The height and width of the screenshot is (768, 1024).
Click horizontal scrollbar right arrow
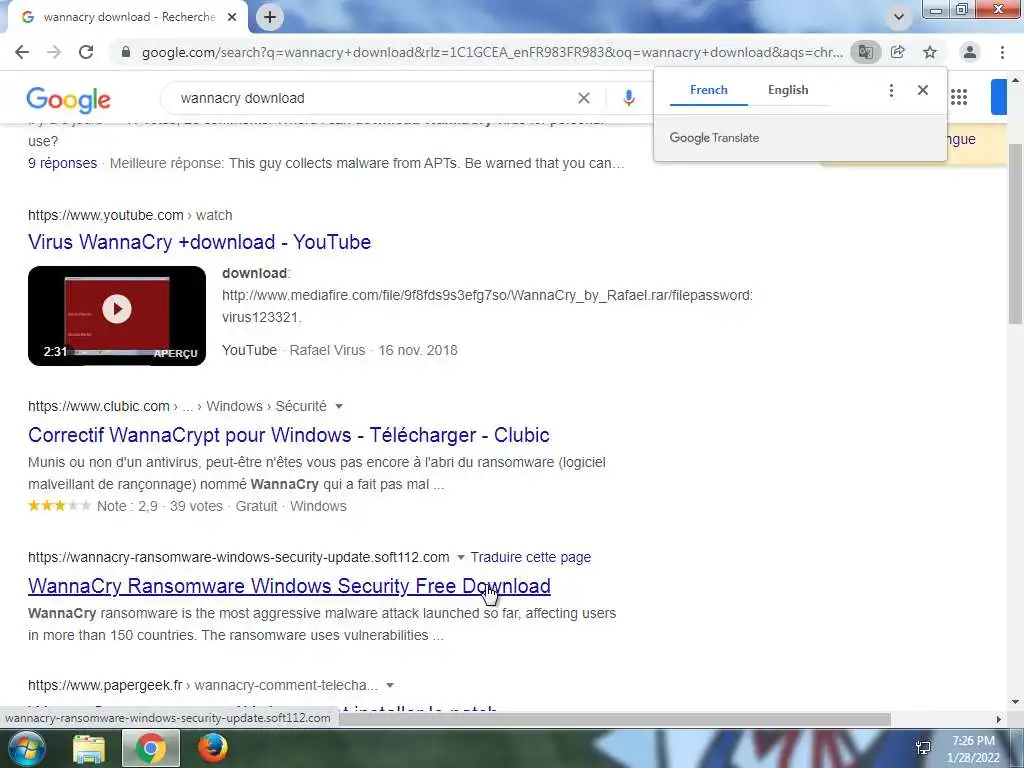pos(998,719)
